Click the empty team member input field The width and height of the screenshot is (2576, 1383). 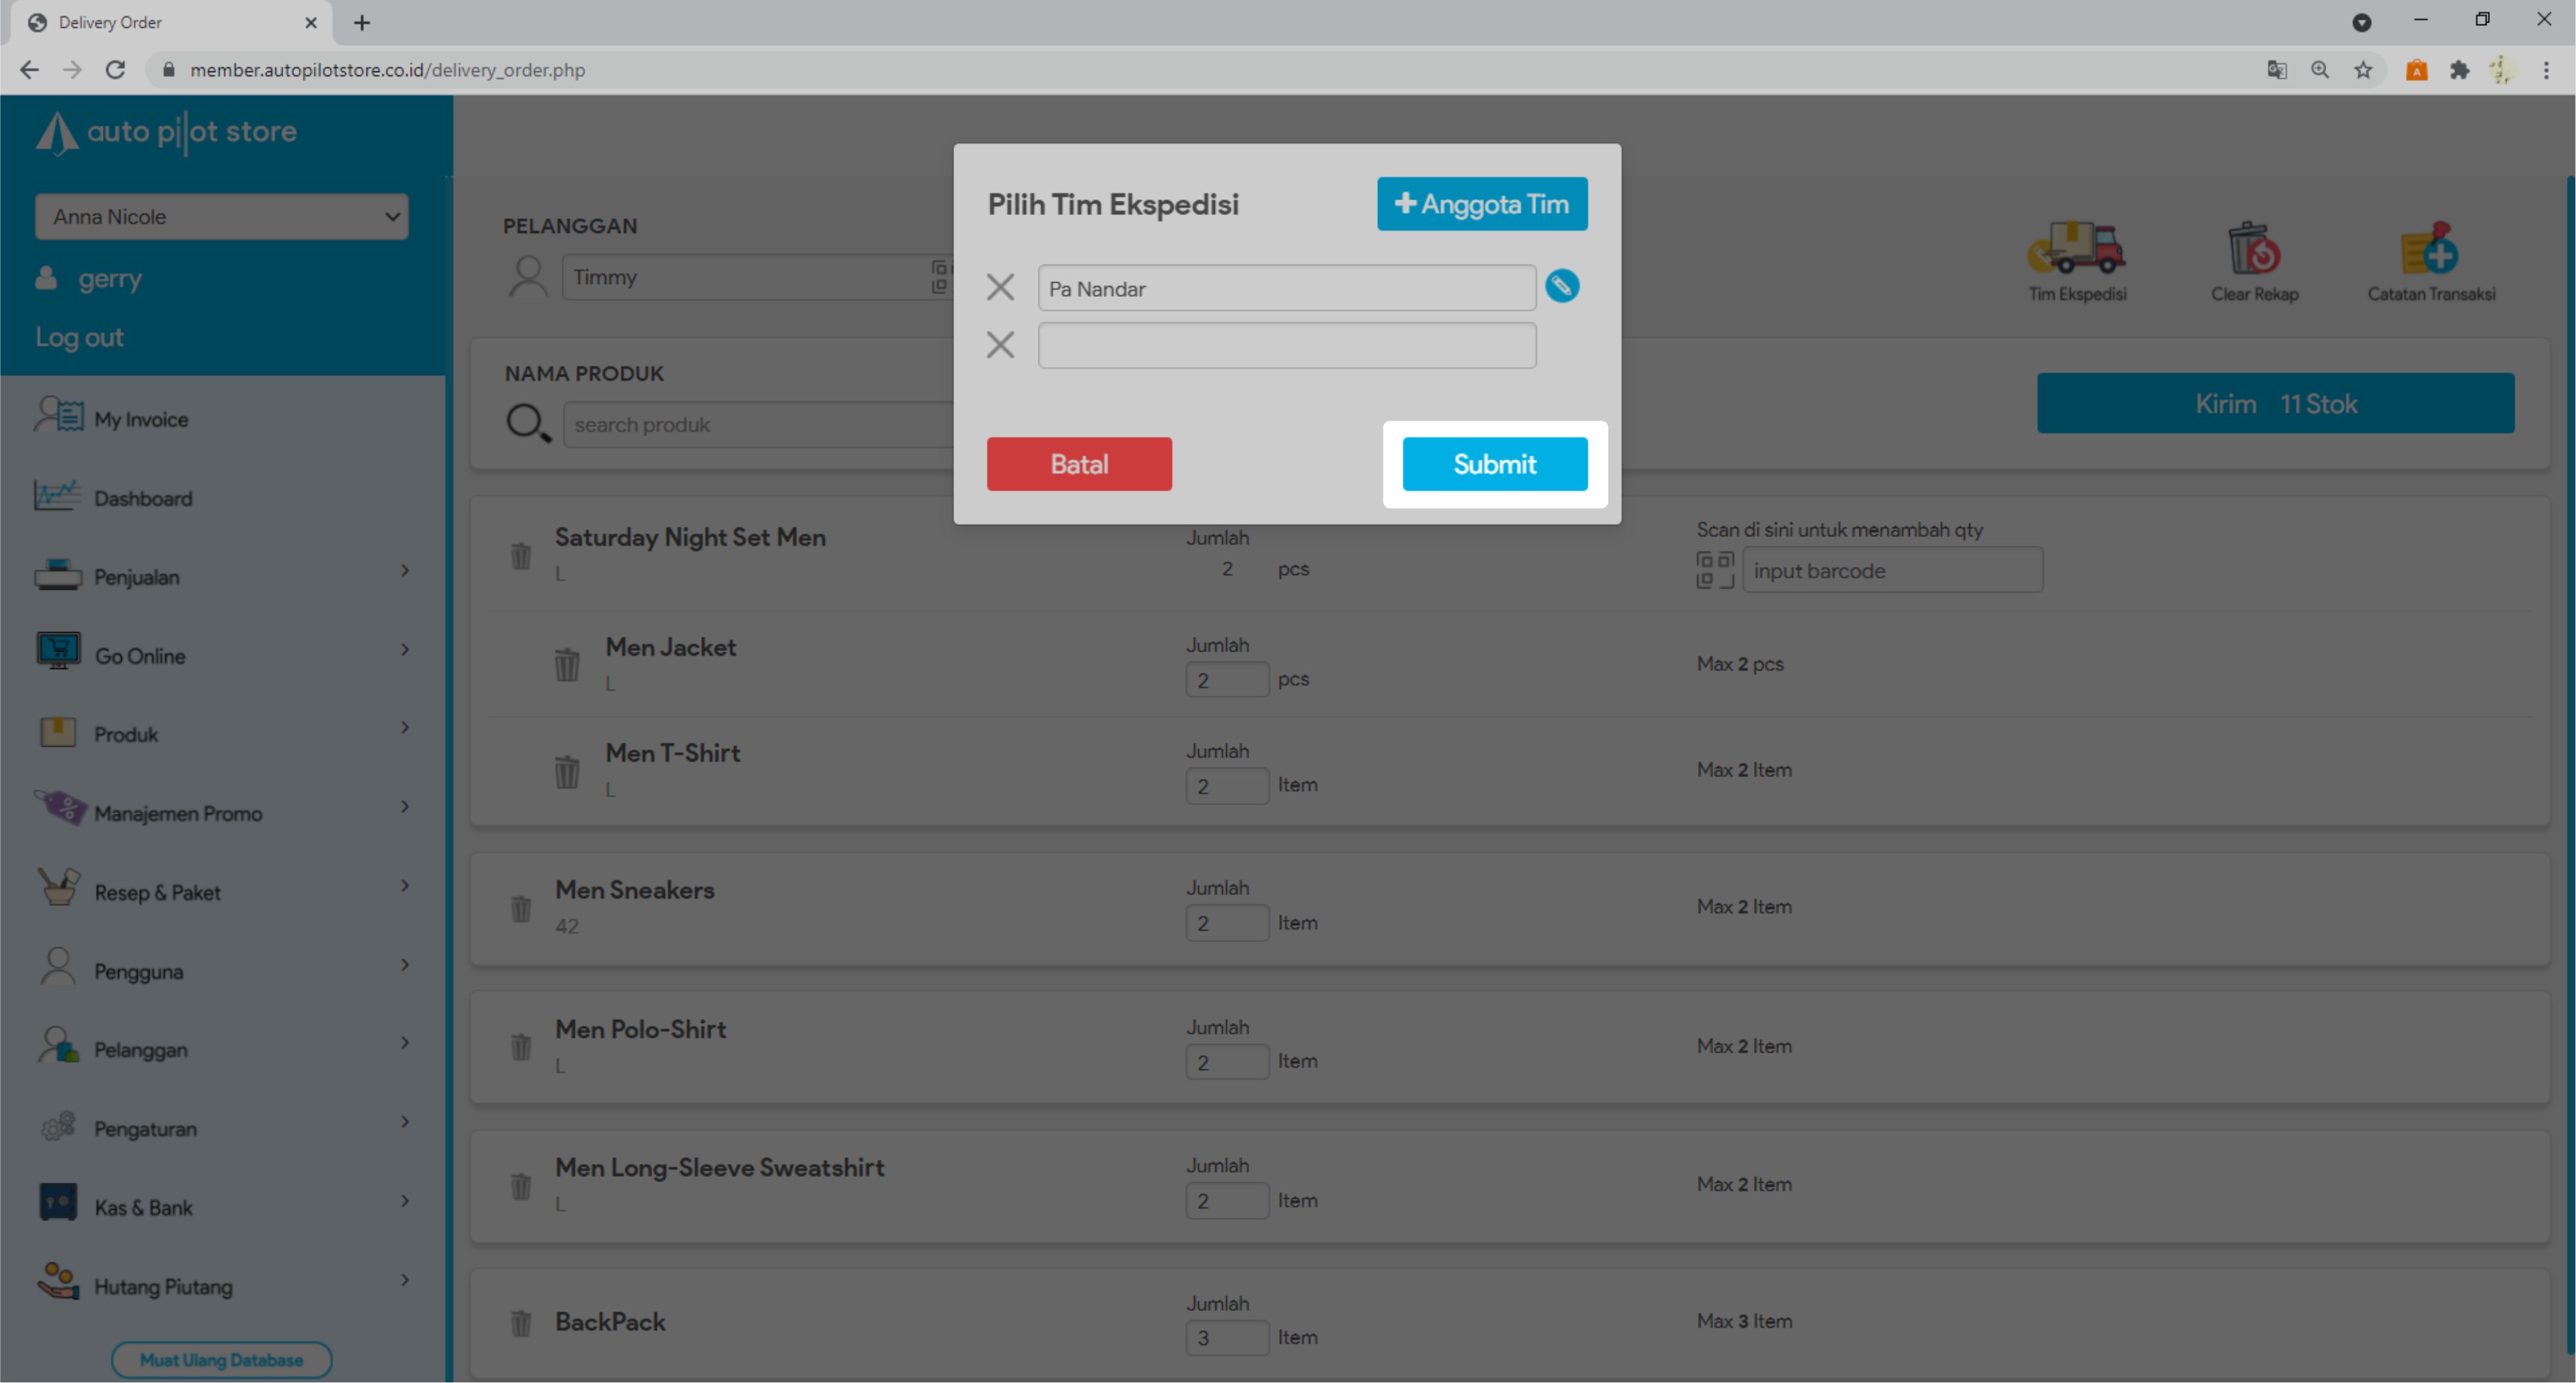tap(1286, 345)
